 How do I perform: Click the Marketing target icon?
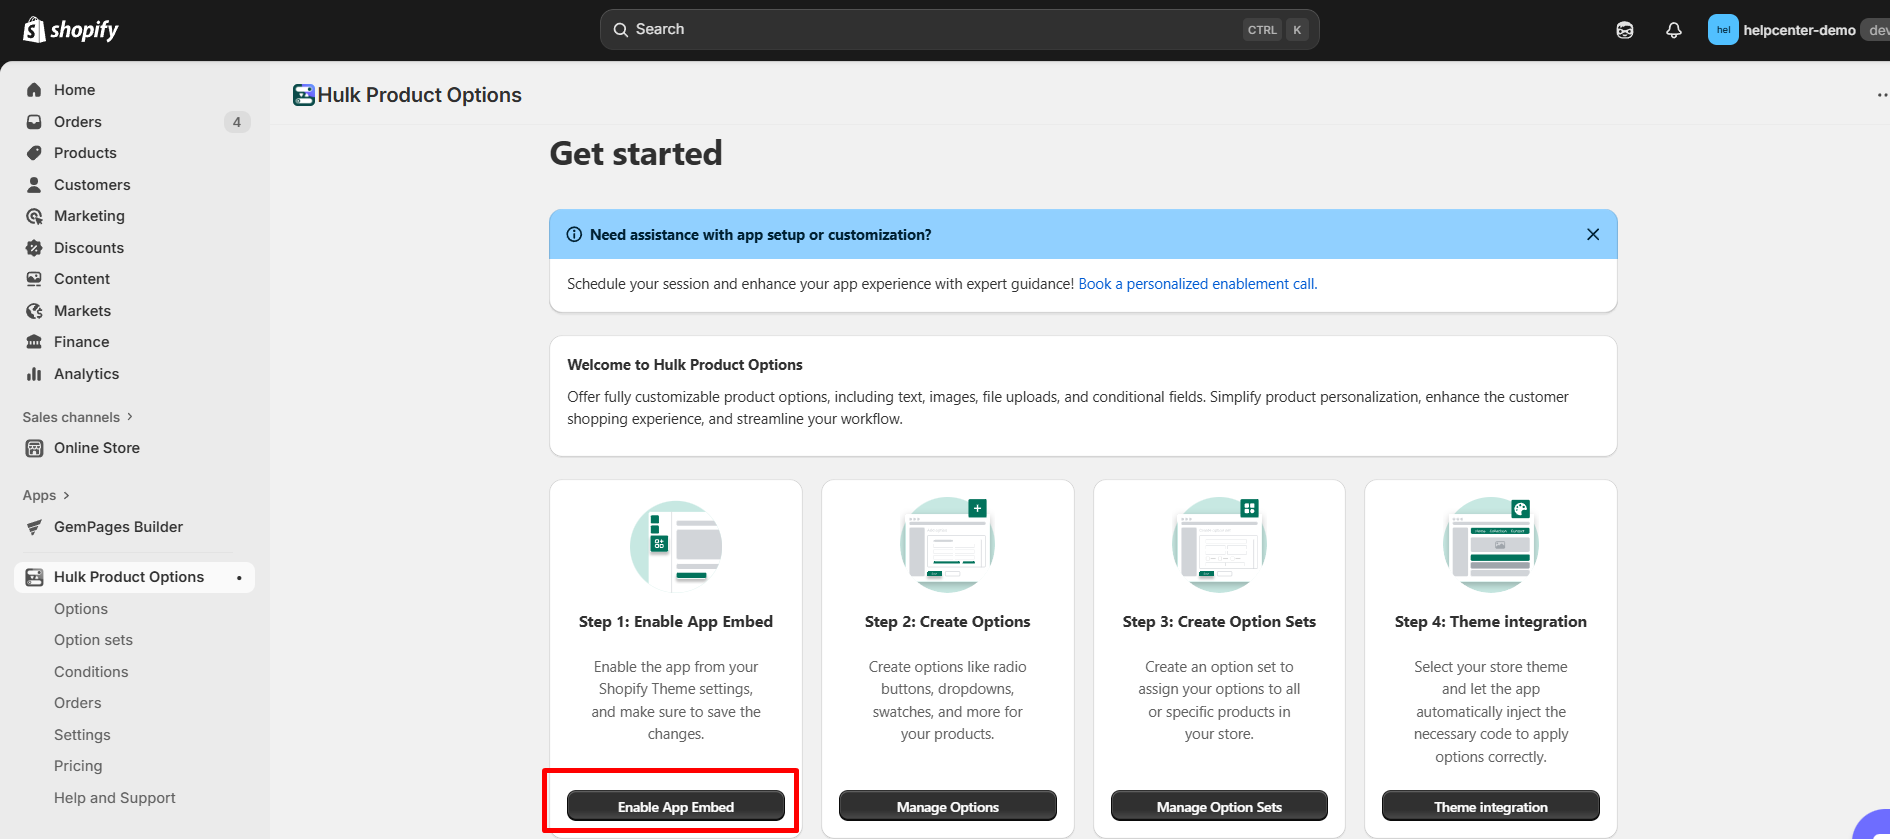coord(34,216)
